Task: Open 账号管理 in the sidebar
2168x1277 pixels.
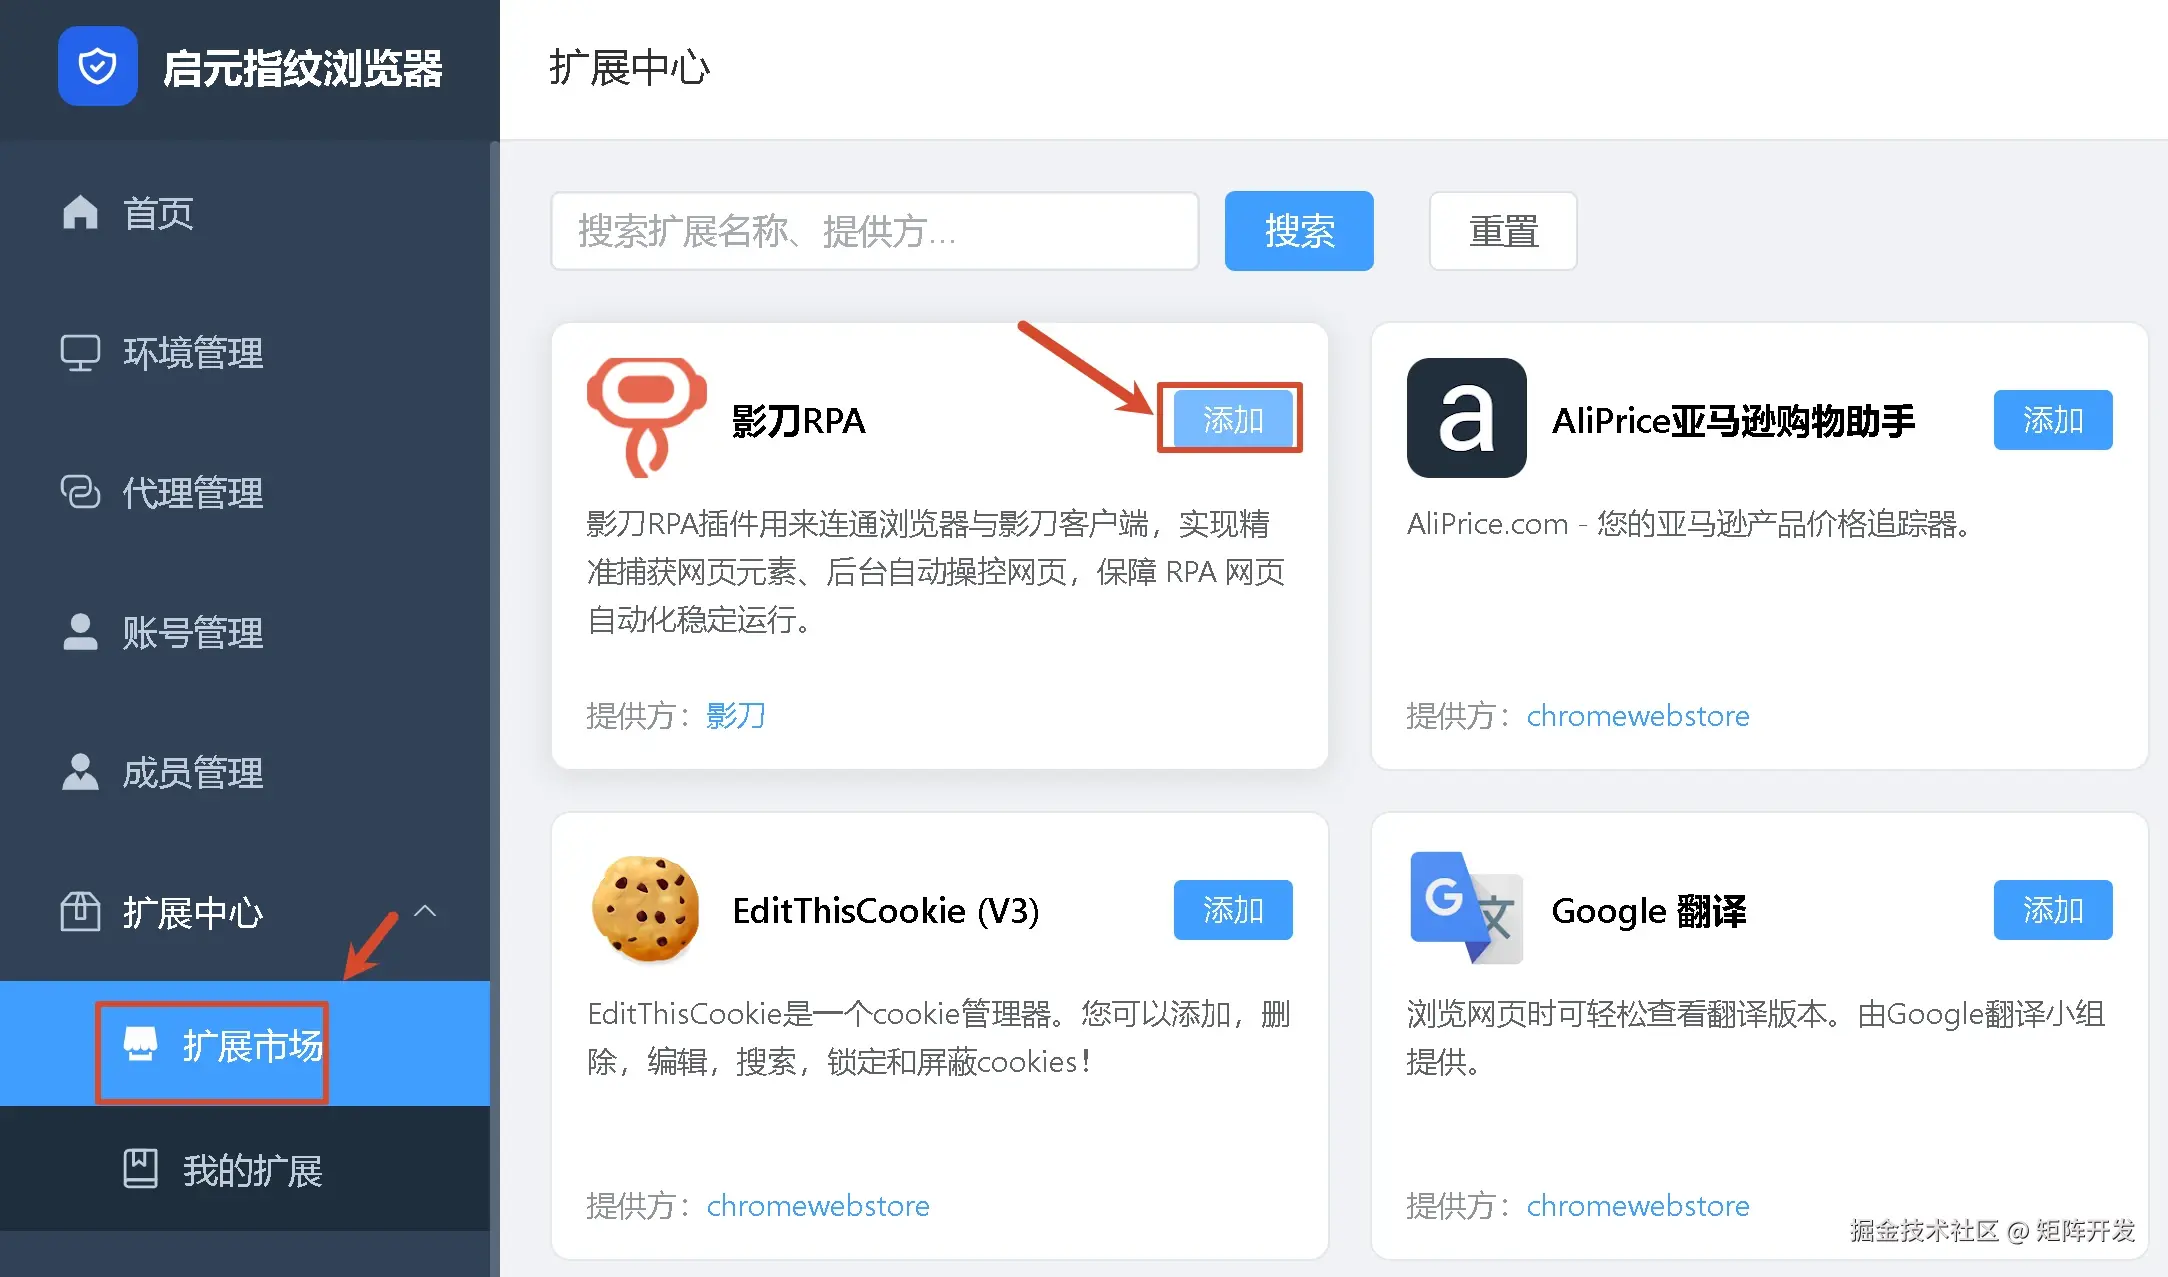Action: tap(245, 633)
